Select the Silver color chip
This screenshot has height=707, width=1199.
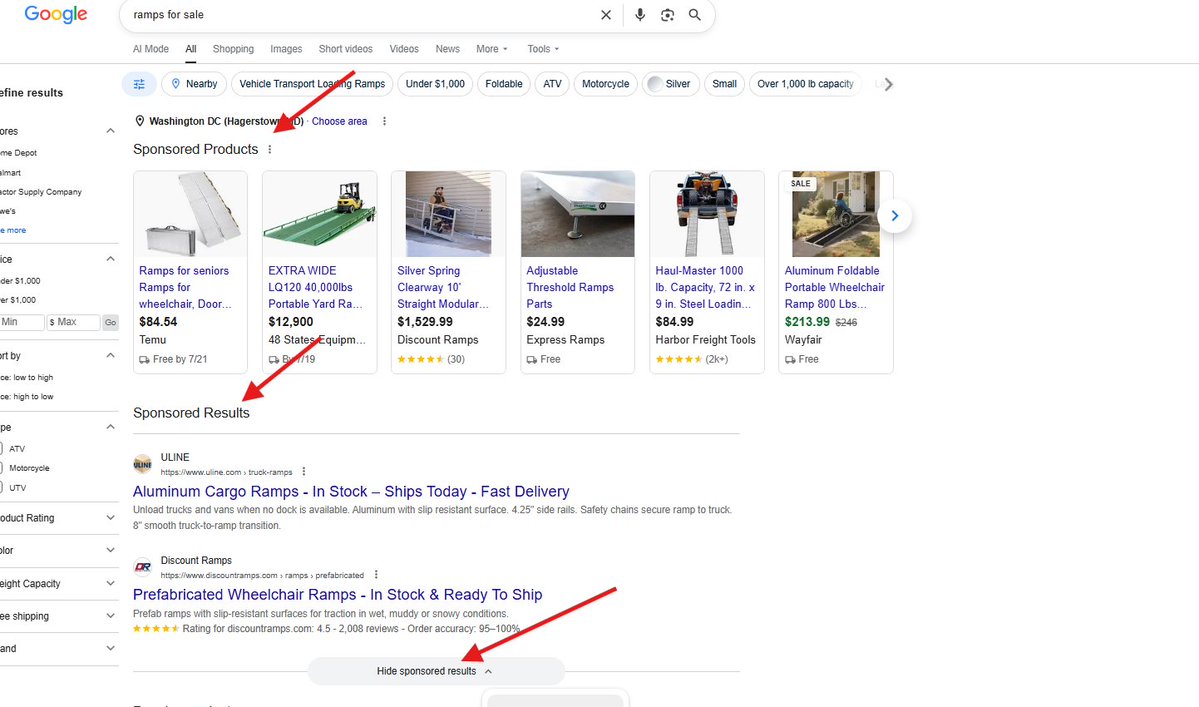[669, 84]
